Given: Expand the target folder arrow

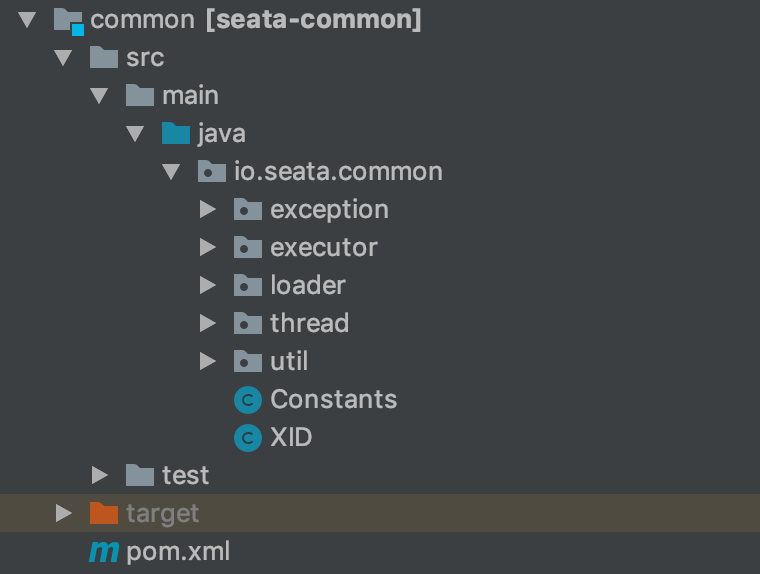Looking at the screenshot, I should [x=64, y=513].
